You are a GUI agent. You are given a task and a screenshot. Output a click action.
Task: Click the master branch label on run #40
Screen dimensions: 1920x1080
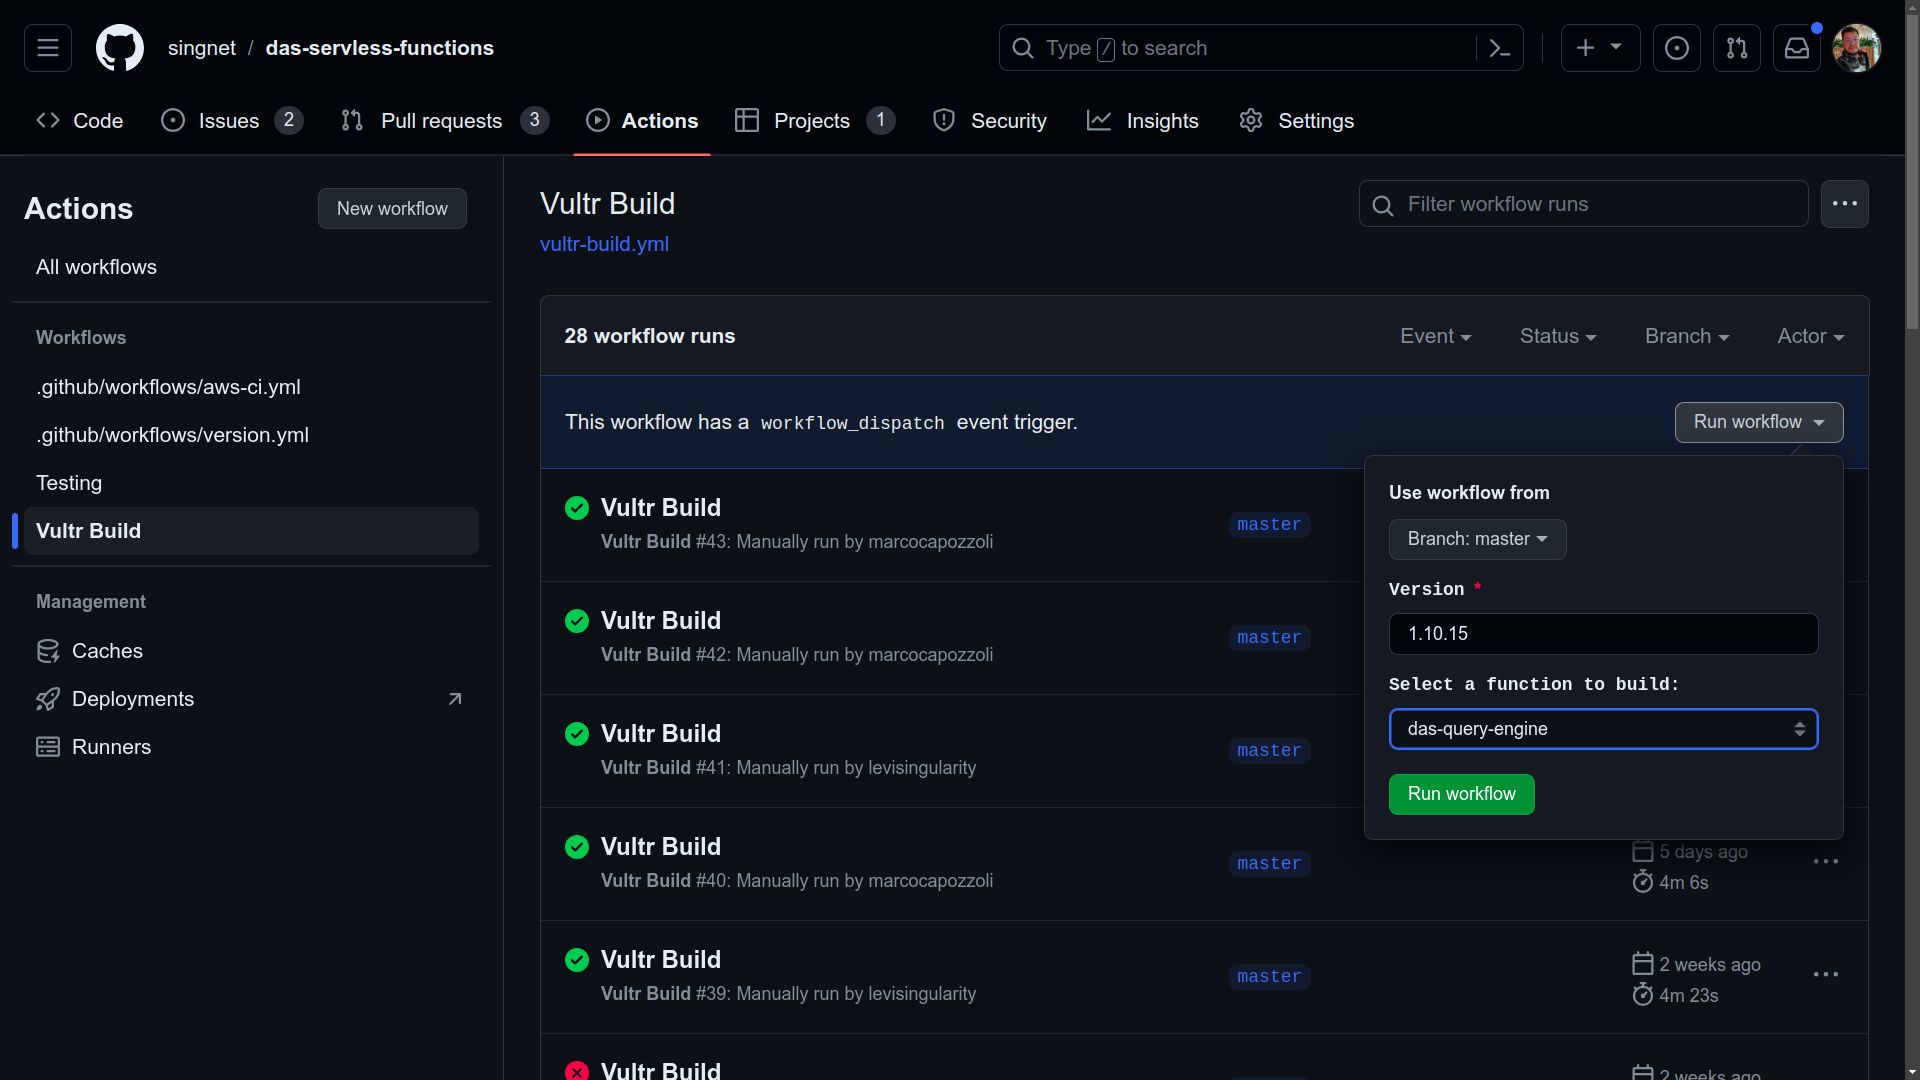pyautogui.click(x=1269, y=864)
